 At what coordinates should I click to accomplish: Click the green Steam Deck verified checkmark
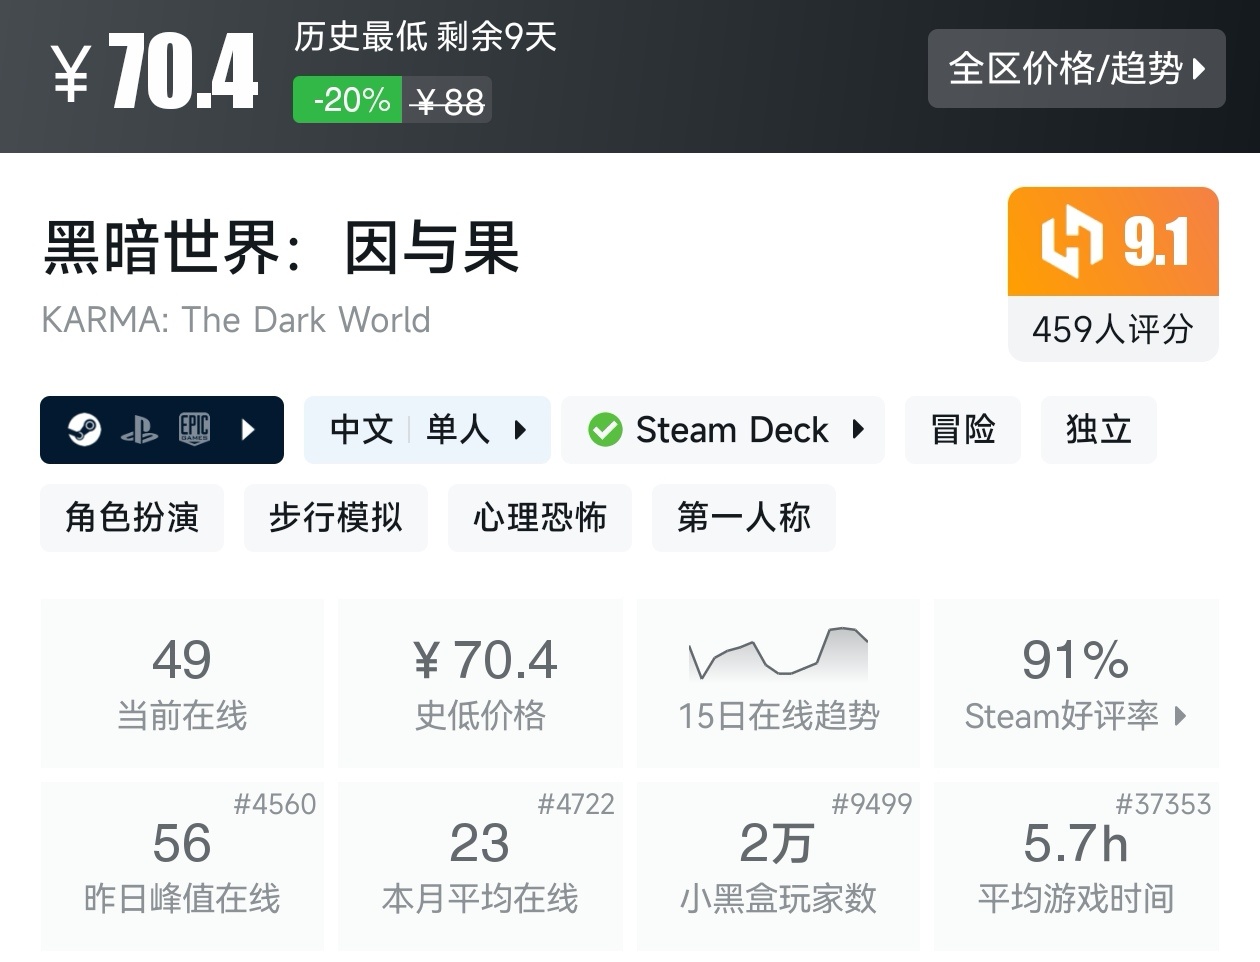605,430
